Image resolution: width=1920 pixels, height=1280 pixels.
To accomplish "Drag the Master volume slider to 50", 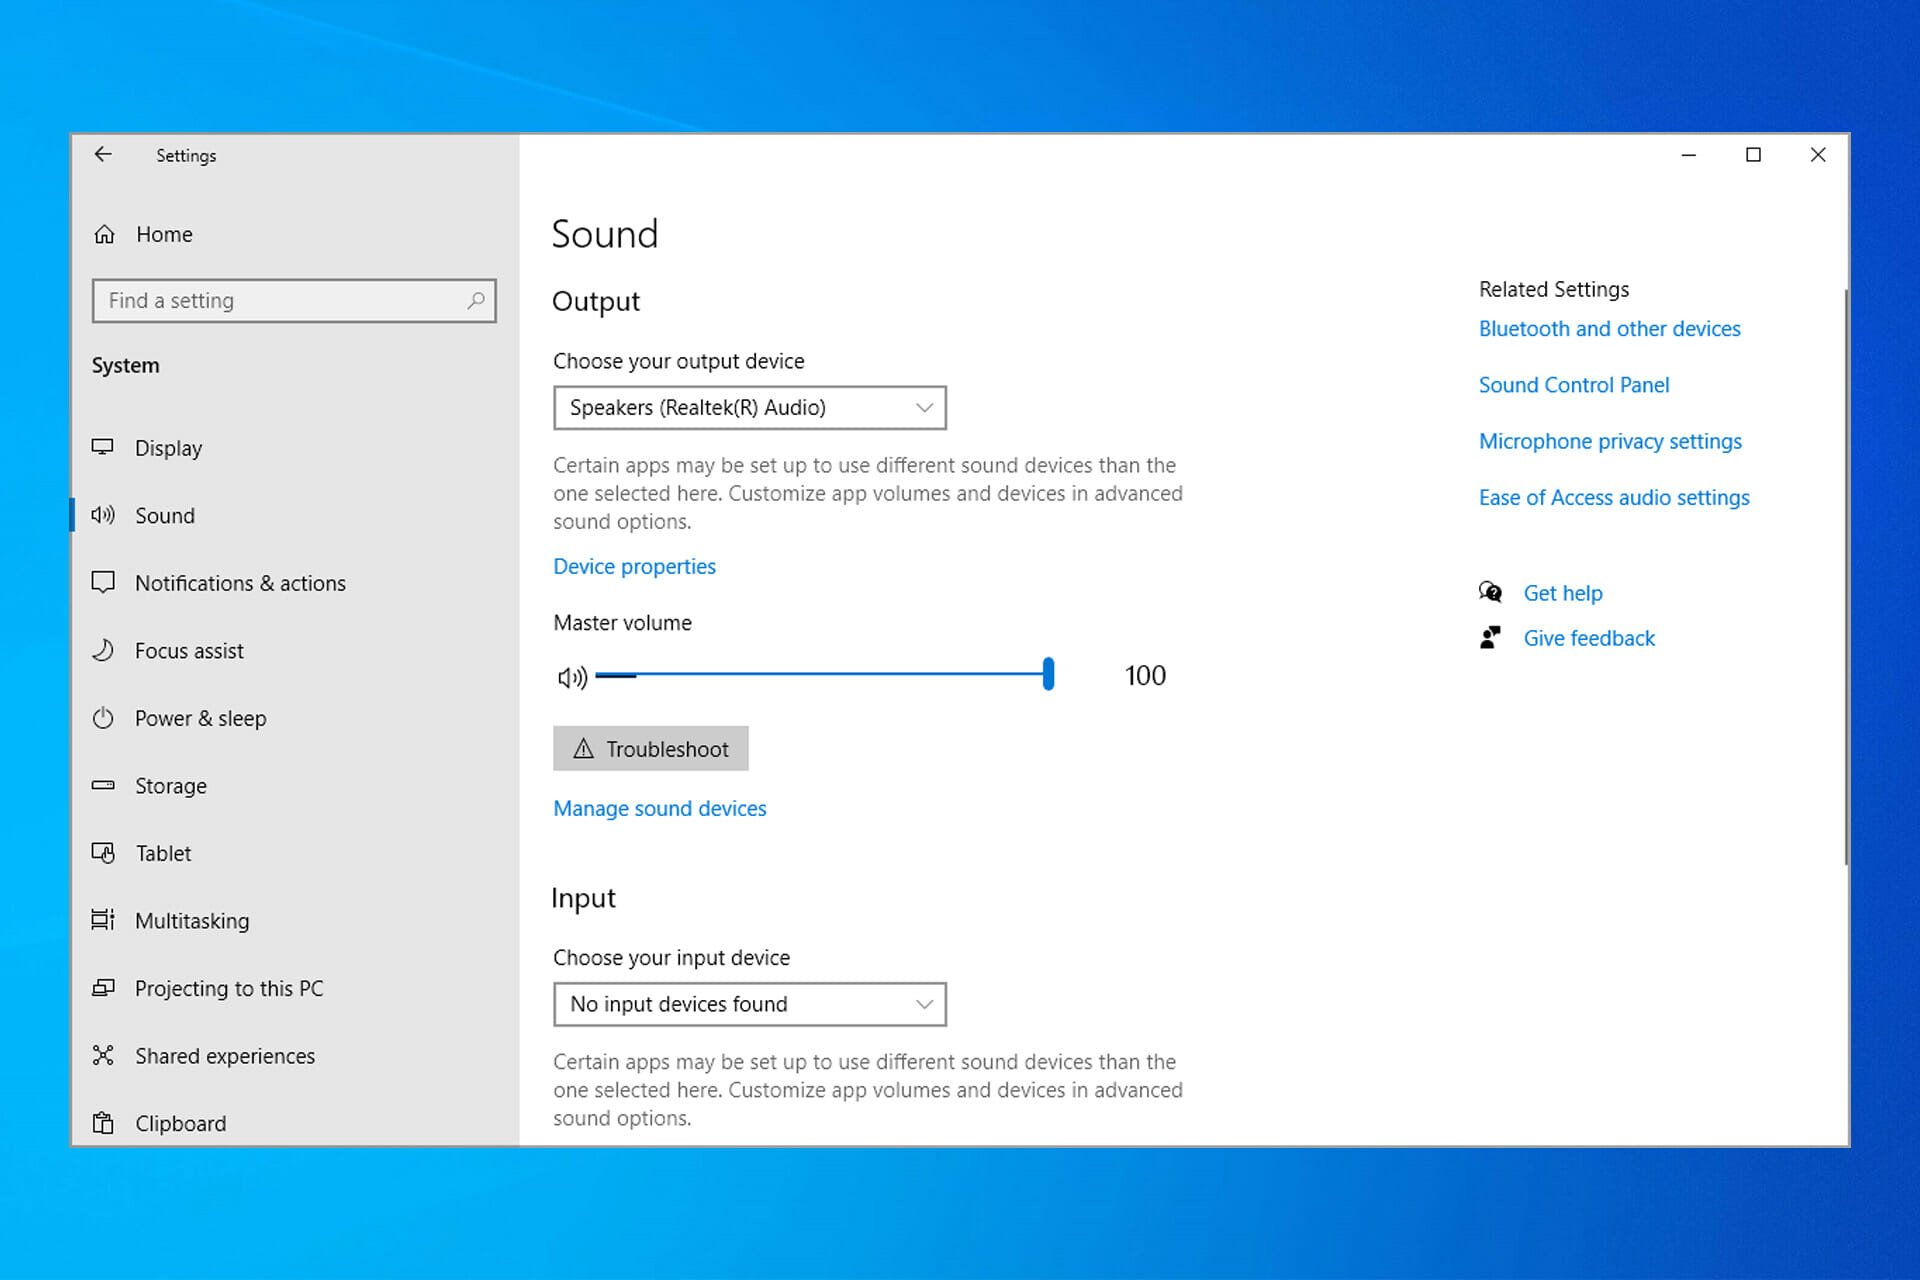I will coord(823,676).
